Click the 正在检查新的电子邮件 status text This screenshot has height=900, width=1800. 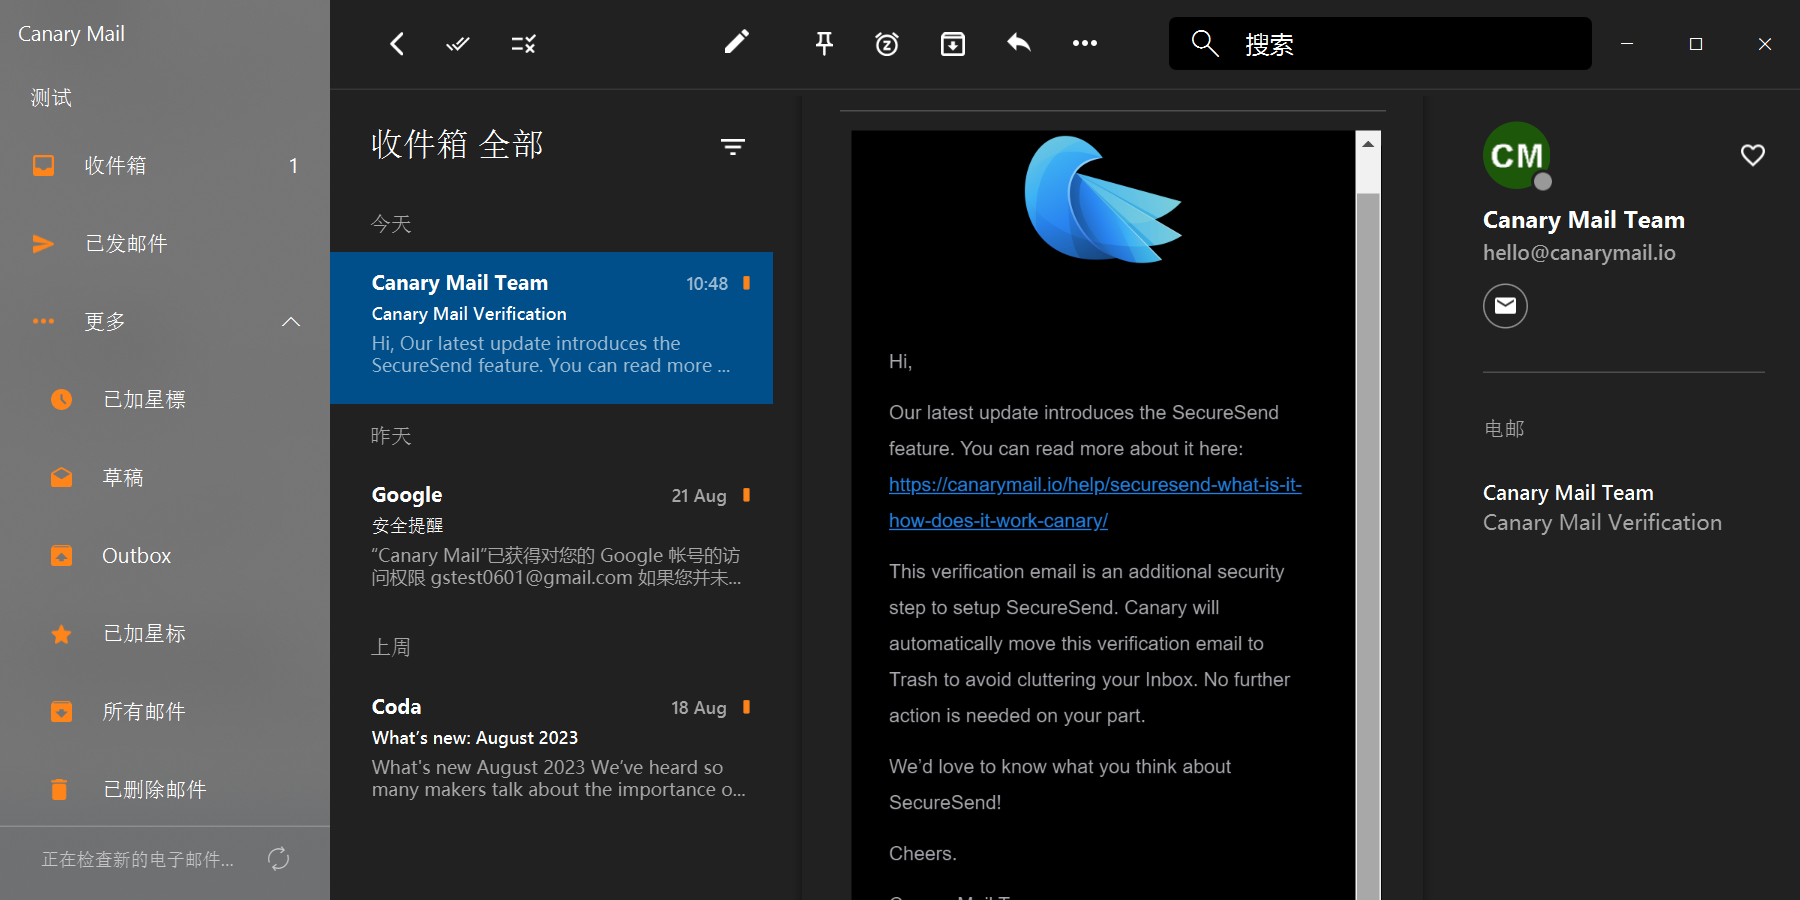point(138,860)
